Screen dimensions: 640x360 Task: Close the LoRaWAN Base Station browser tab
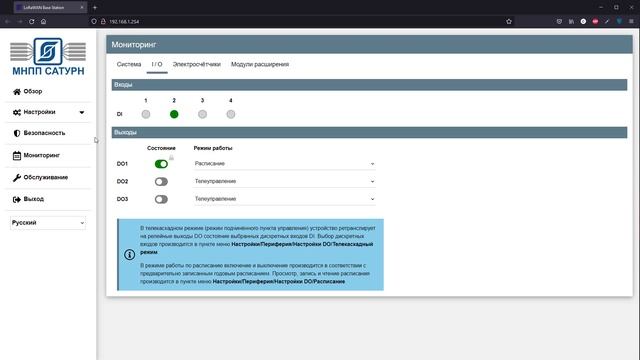[82, 7]
